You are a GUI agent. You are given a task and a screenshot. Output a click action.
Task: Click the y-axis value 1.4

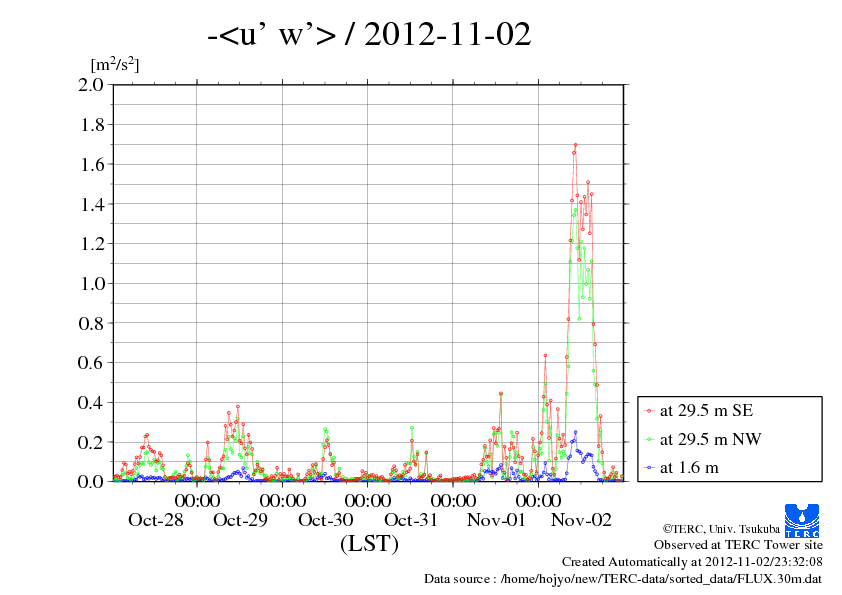click(92, 204)
